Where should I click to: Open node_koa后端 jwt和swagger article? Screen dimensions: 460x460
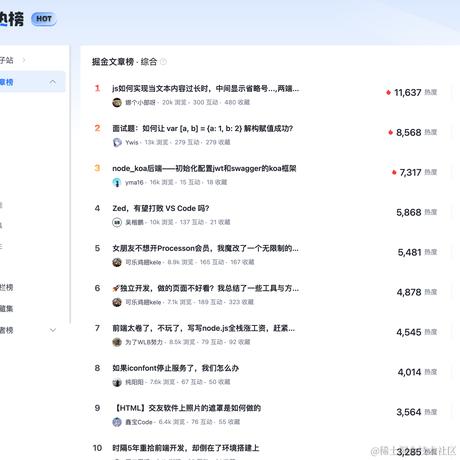click(204, 168)
